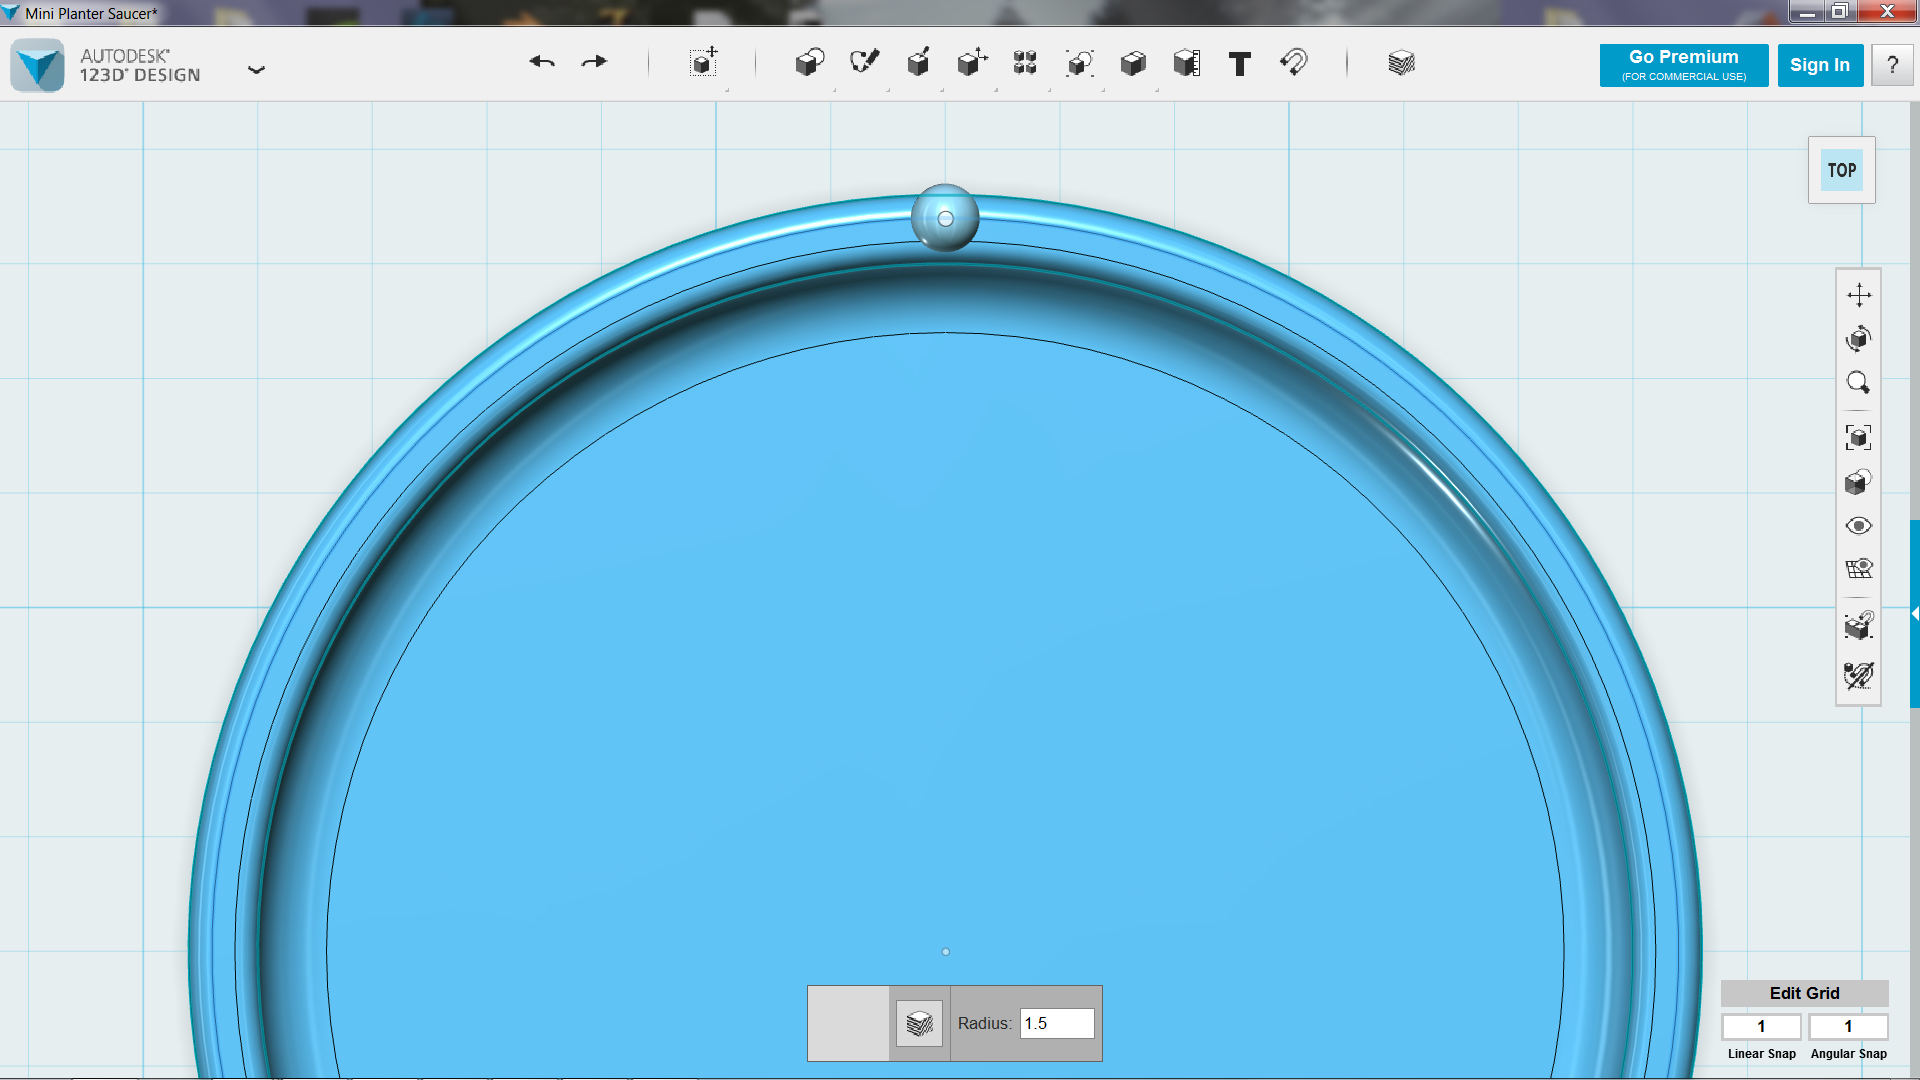
Task: Select the Orbit navigation tool
Action: pyautogui.click(x=1858, y=339)
